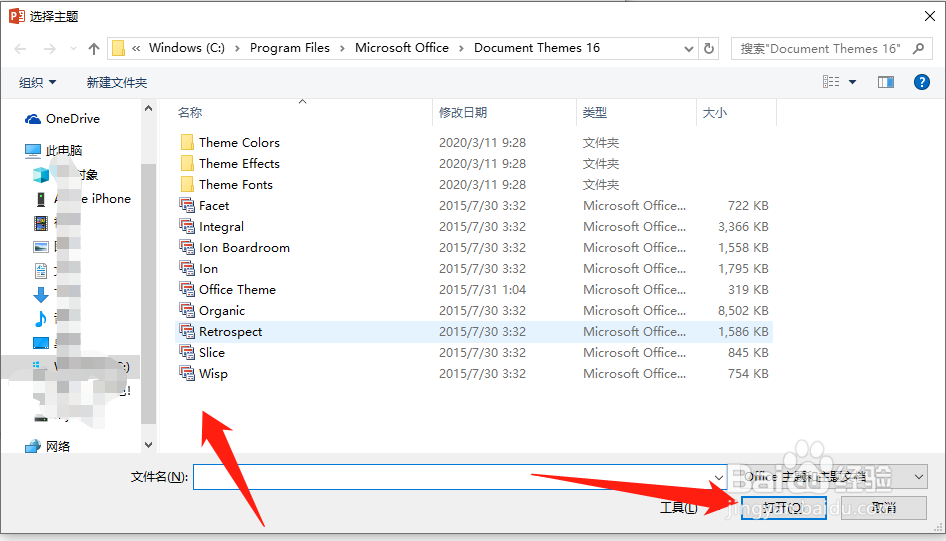Screen dimensions: 946x541
Task: Sort files by 类型 column
Action: click(x=595, y=112)
